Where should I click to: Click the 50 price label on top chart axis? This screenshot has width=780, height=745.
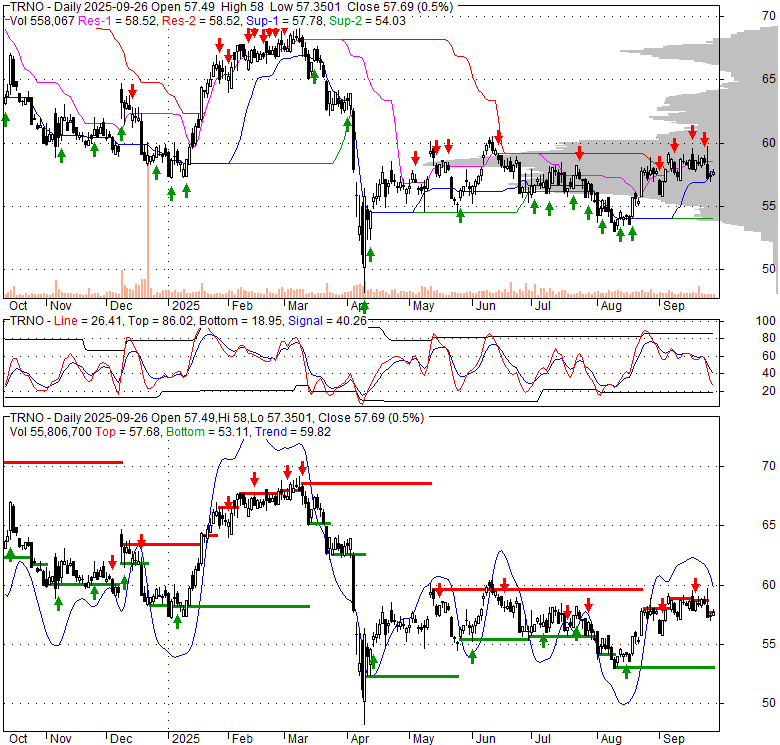(x=769, y=269)
